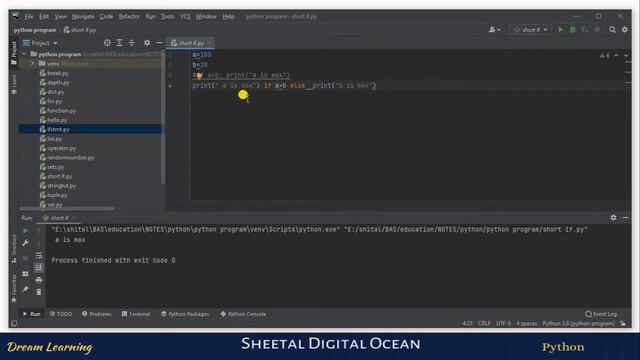The height and width of the screenshot is (360, 640).
Task: Place cursor on code line 4 print statement
Action: click(x=284, y=86)
